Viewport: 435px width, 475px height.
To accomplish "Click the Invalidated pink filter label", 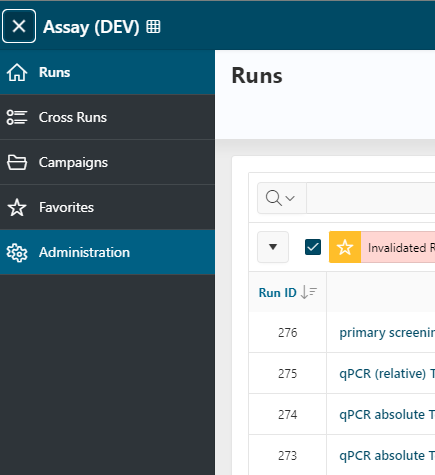I will click(x=398, y=247).
